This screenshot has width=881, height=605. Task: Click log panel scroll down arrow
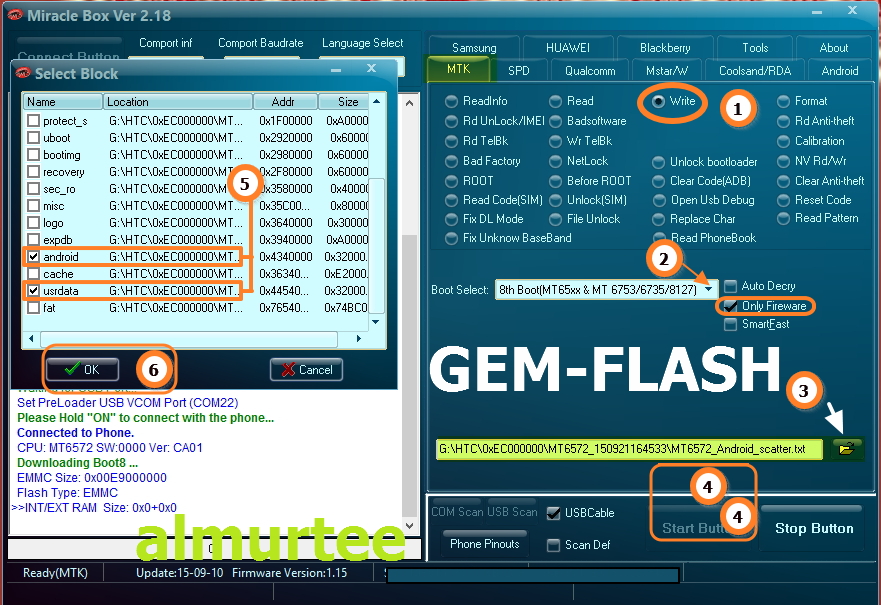[410, 526]
